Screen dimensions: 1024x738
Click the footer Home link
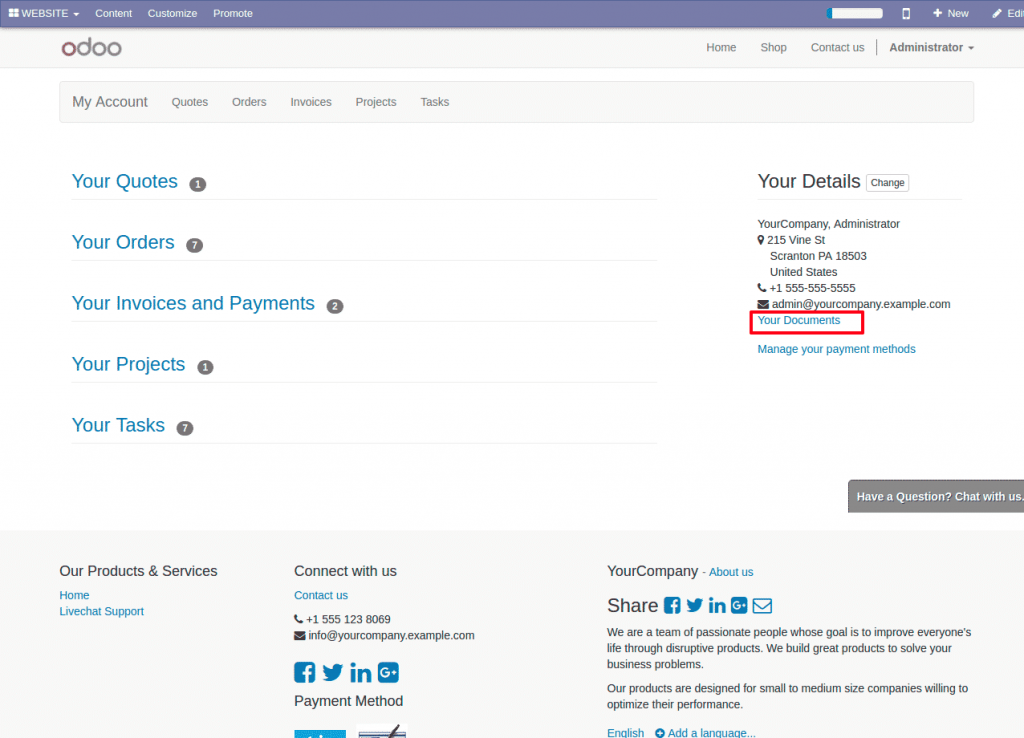74,595
